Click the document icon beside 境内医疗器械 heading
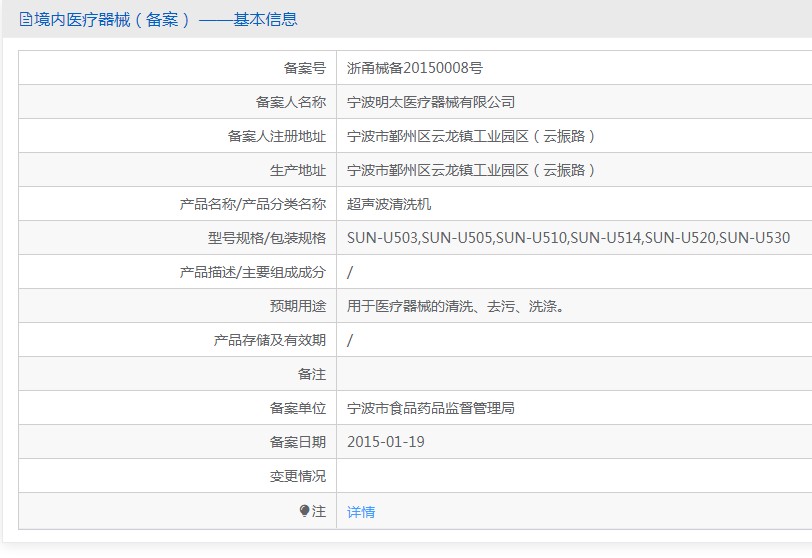The width and height of the screenshot is (812, 558). pyautogui.click(x=25, y=20)
